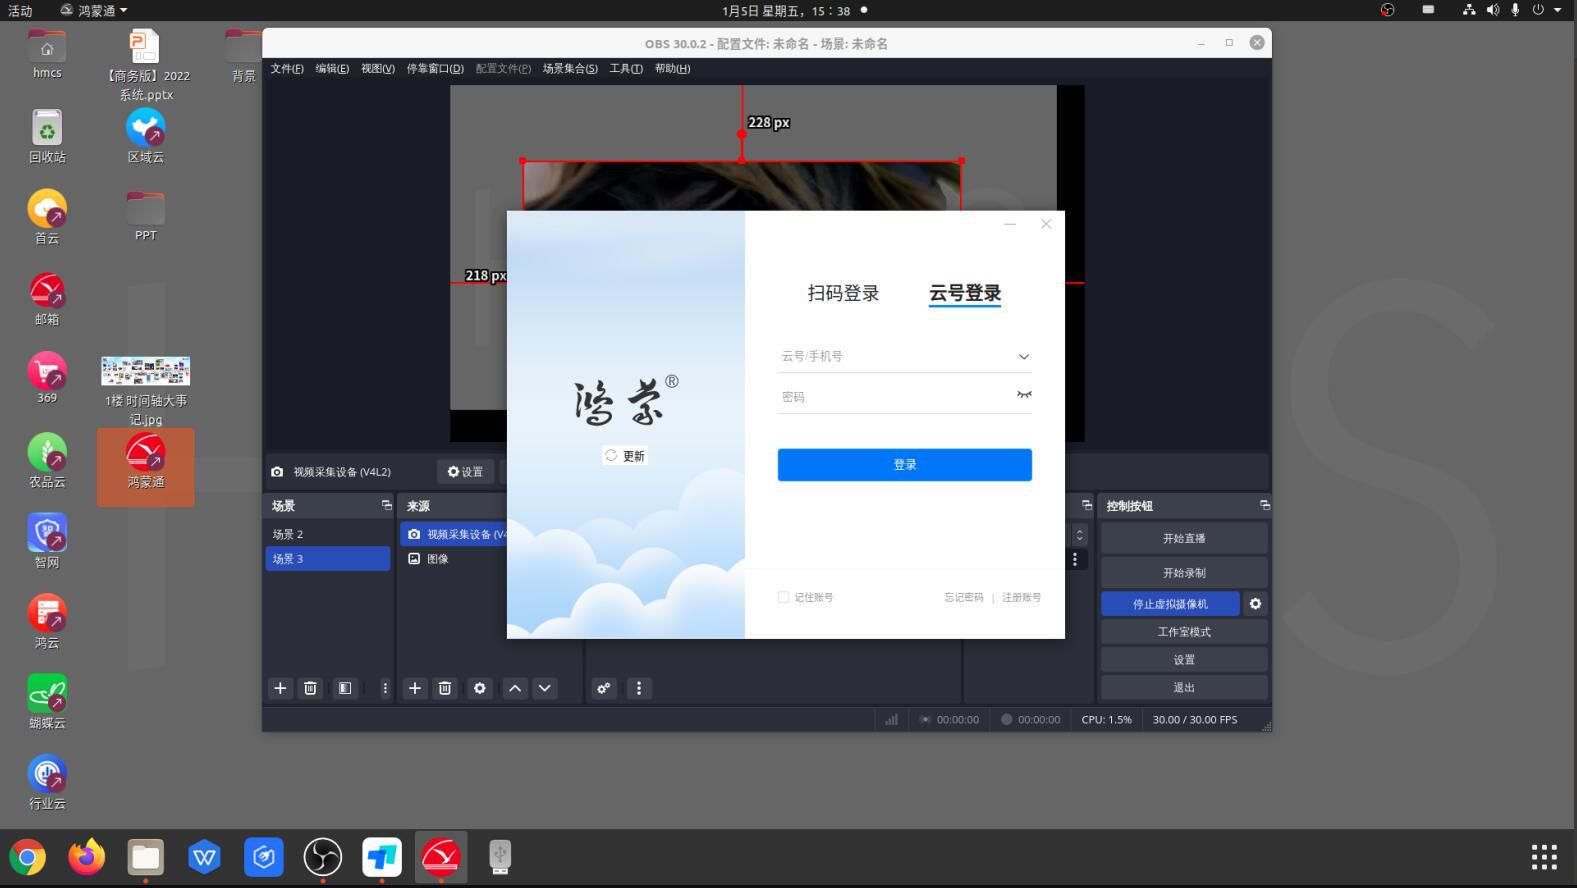The width and height of the screenshot is (1577, 888).
Task: Open OBS Studio from the dock
Action: pyautogui.click(x=323, y=857)
